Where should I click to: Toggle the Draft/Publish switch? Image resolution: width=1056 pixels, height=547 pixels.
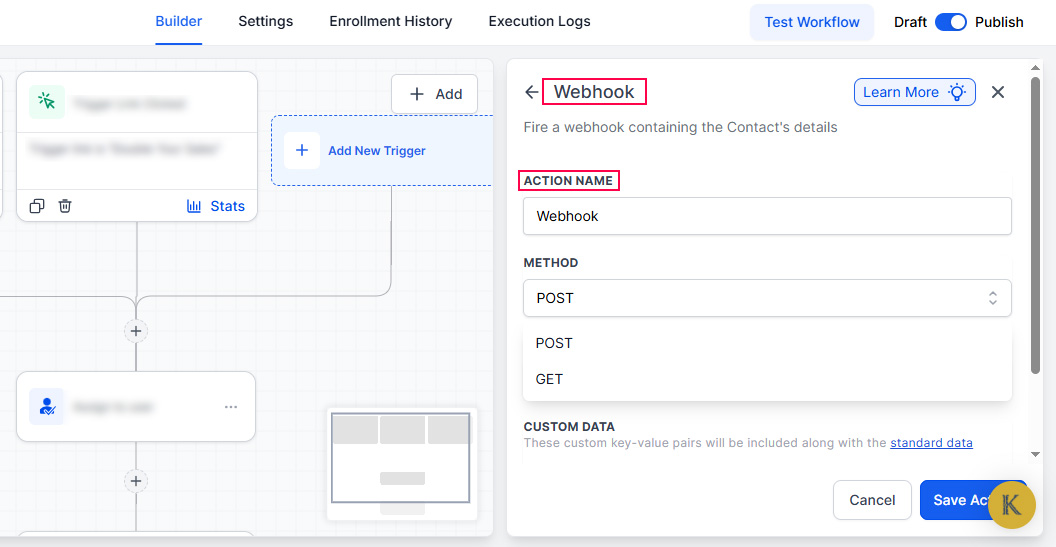pos(950,22)
